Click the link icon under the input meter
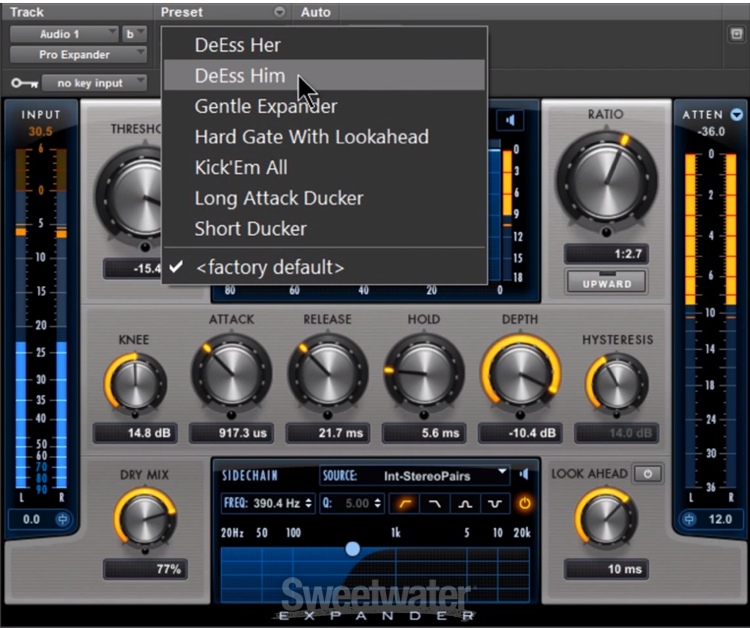The width and height of the screenshot is (750, 628). click(61, 520)
